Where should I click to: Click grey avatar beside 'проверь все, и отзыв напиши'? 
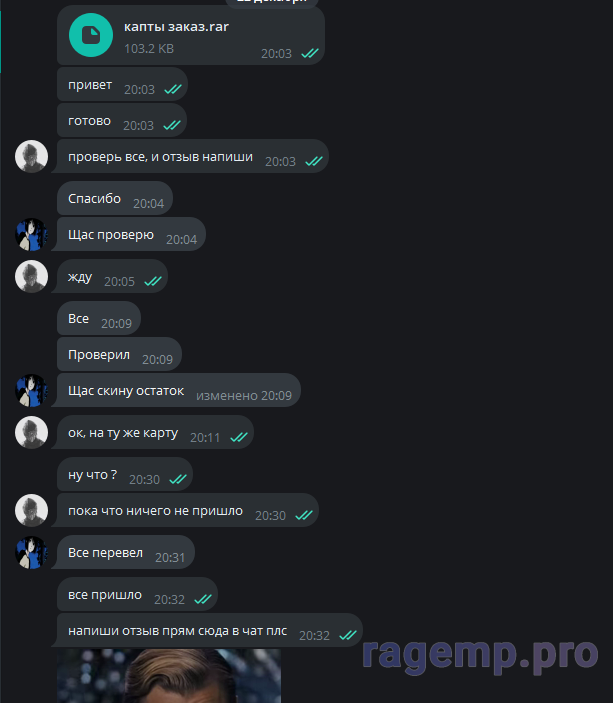[31, 156]
